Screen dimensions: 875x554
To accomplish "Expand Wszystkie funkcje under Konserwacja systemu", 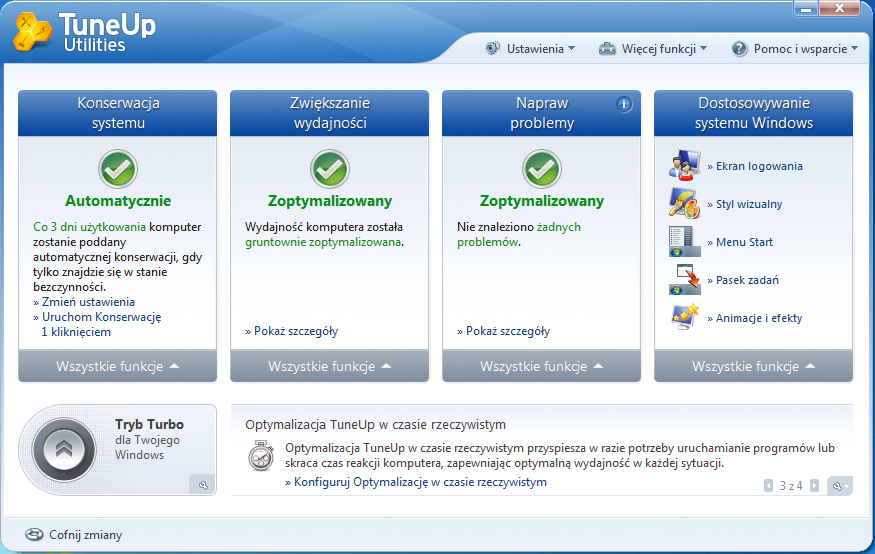I will tap(118, 367).
